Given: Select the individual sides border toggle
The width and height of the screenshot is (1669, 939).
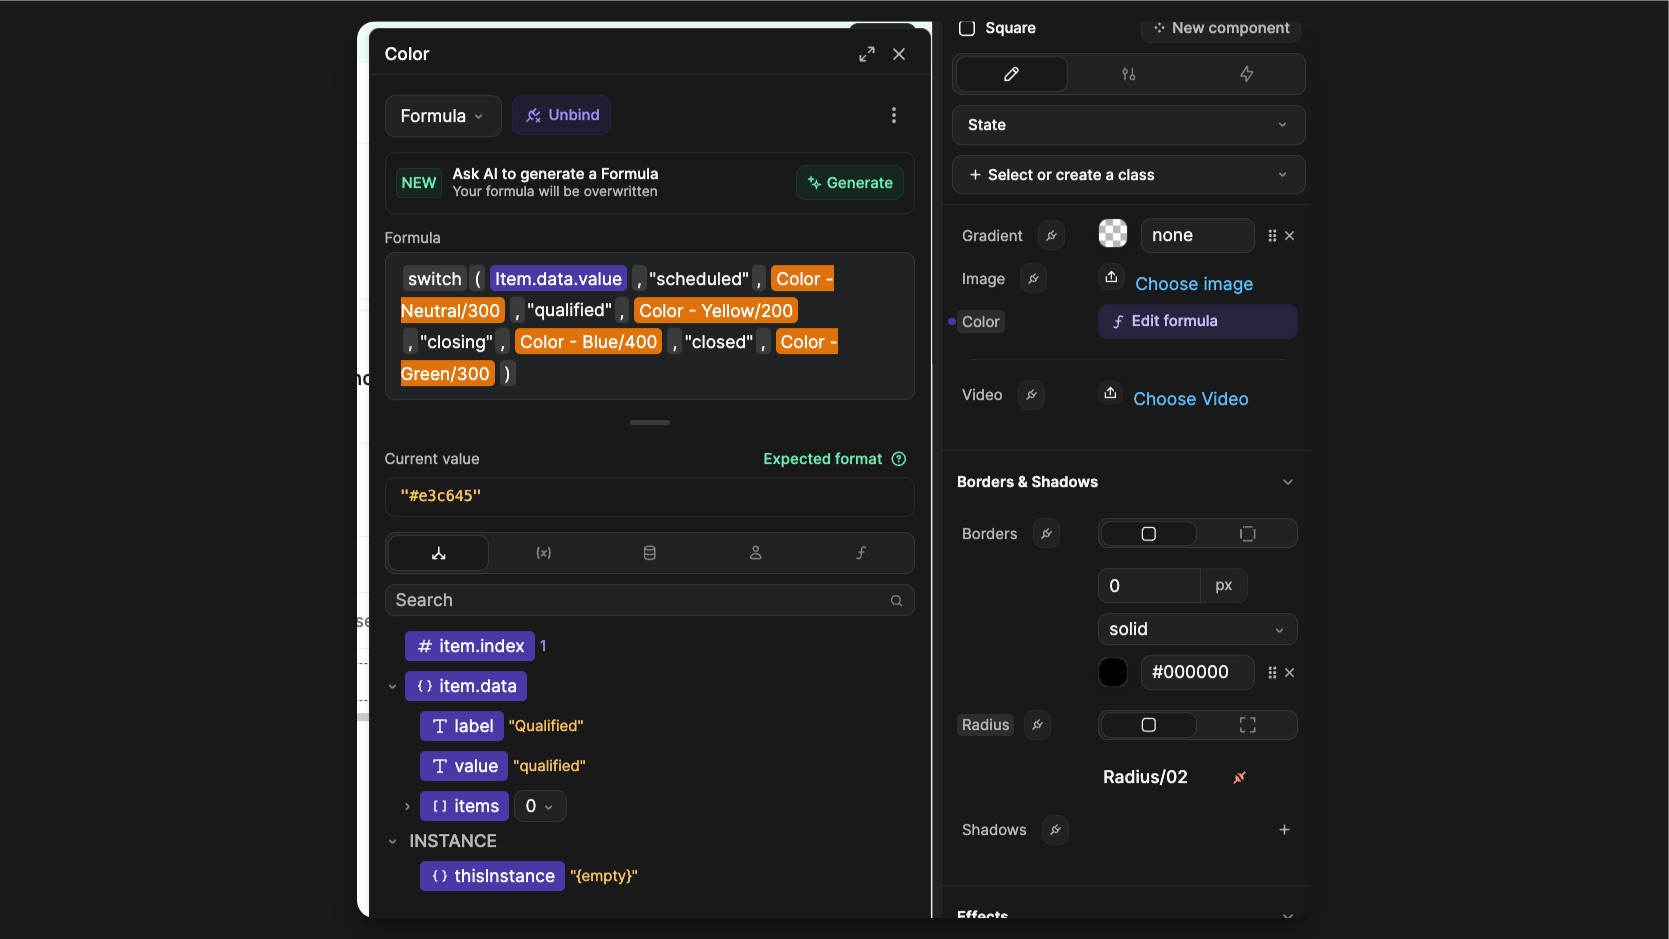Looking at the screenshot, I should coord(1247,534).
